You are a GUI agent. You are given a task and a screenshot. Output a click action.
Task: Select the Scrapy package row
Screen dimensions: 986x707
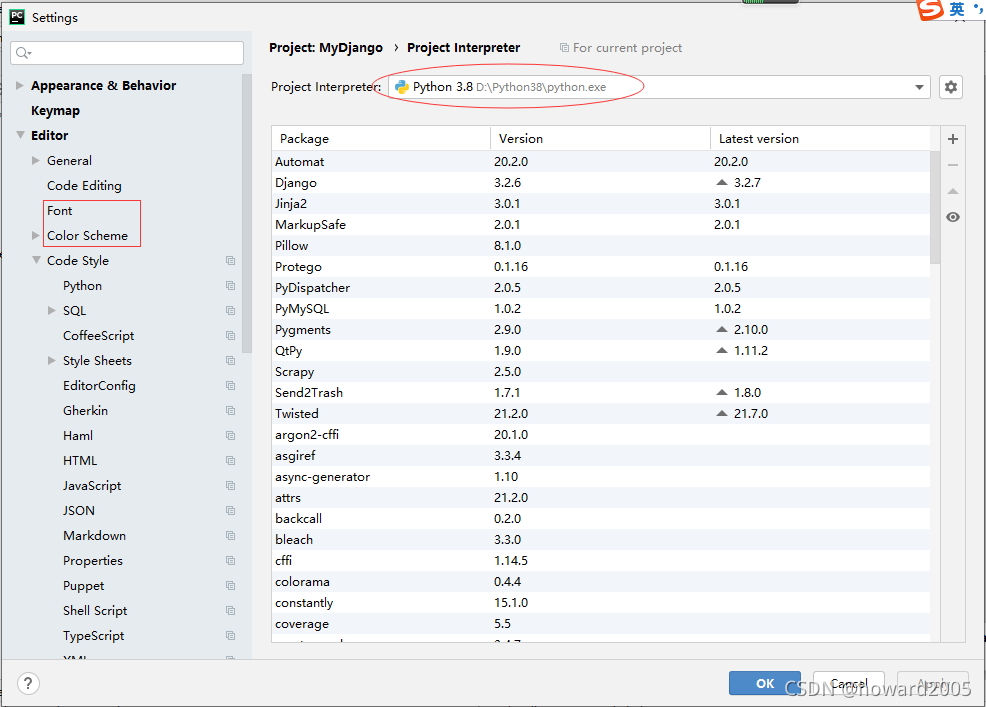[x=601, y=372]
